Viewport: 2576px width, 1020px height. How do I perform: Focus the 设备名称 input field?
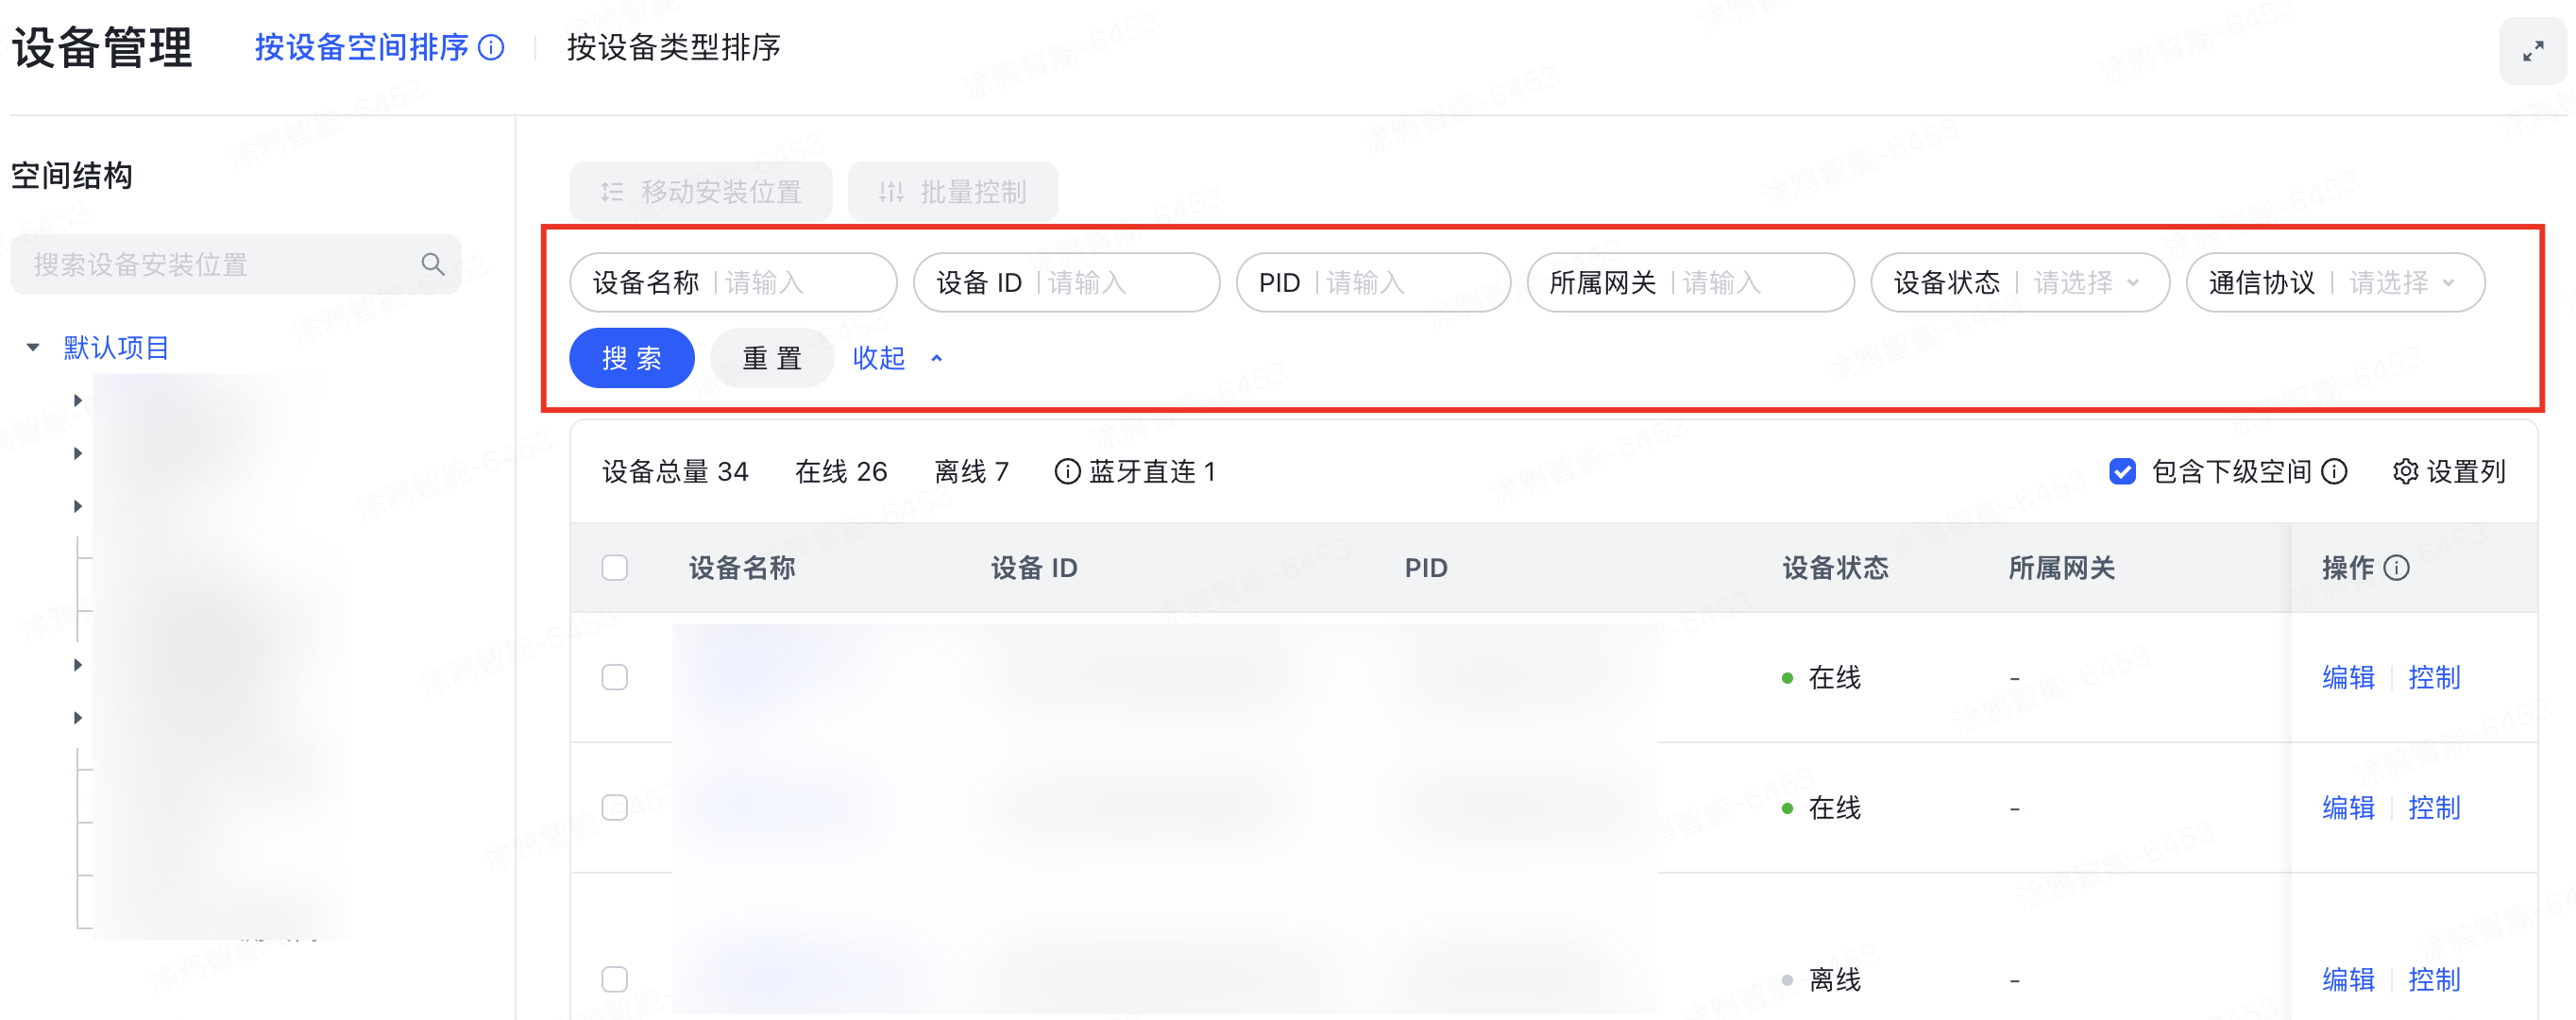(800, 283)
